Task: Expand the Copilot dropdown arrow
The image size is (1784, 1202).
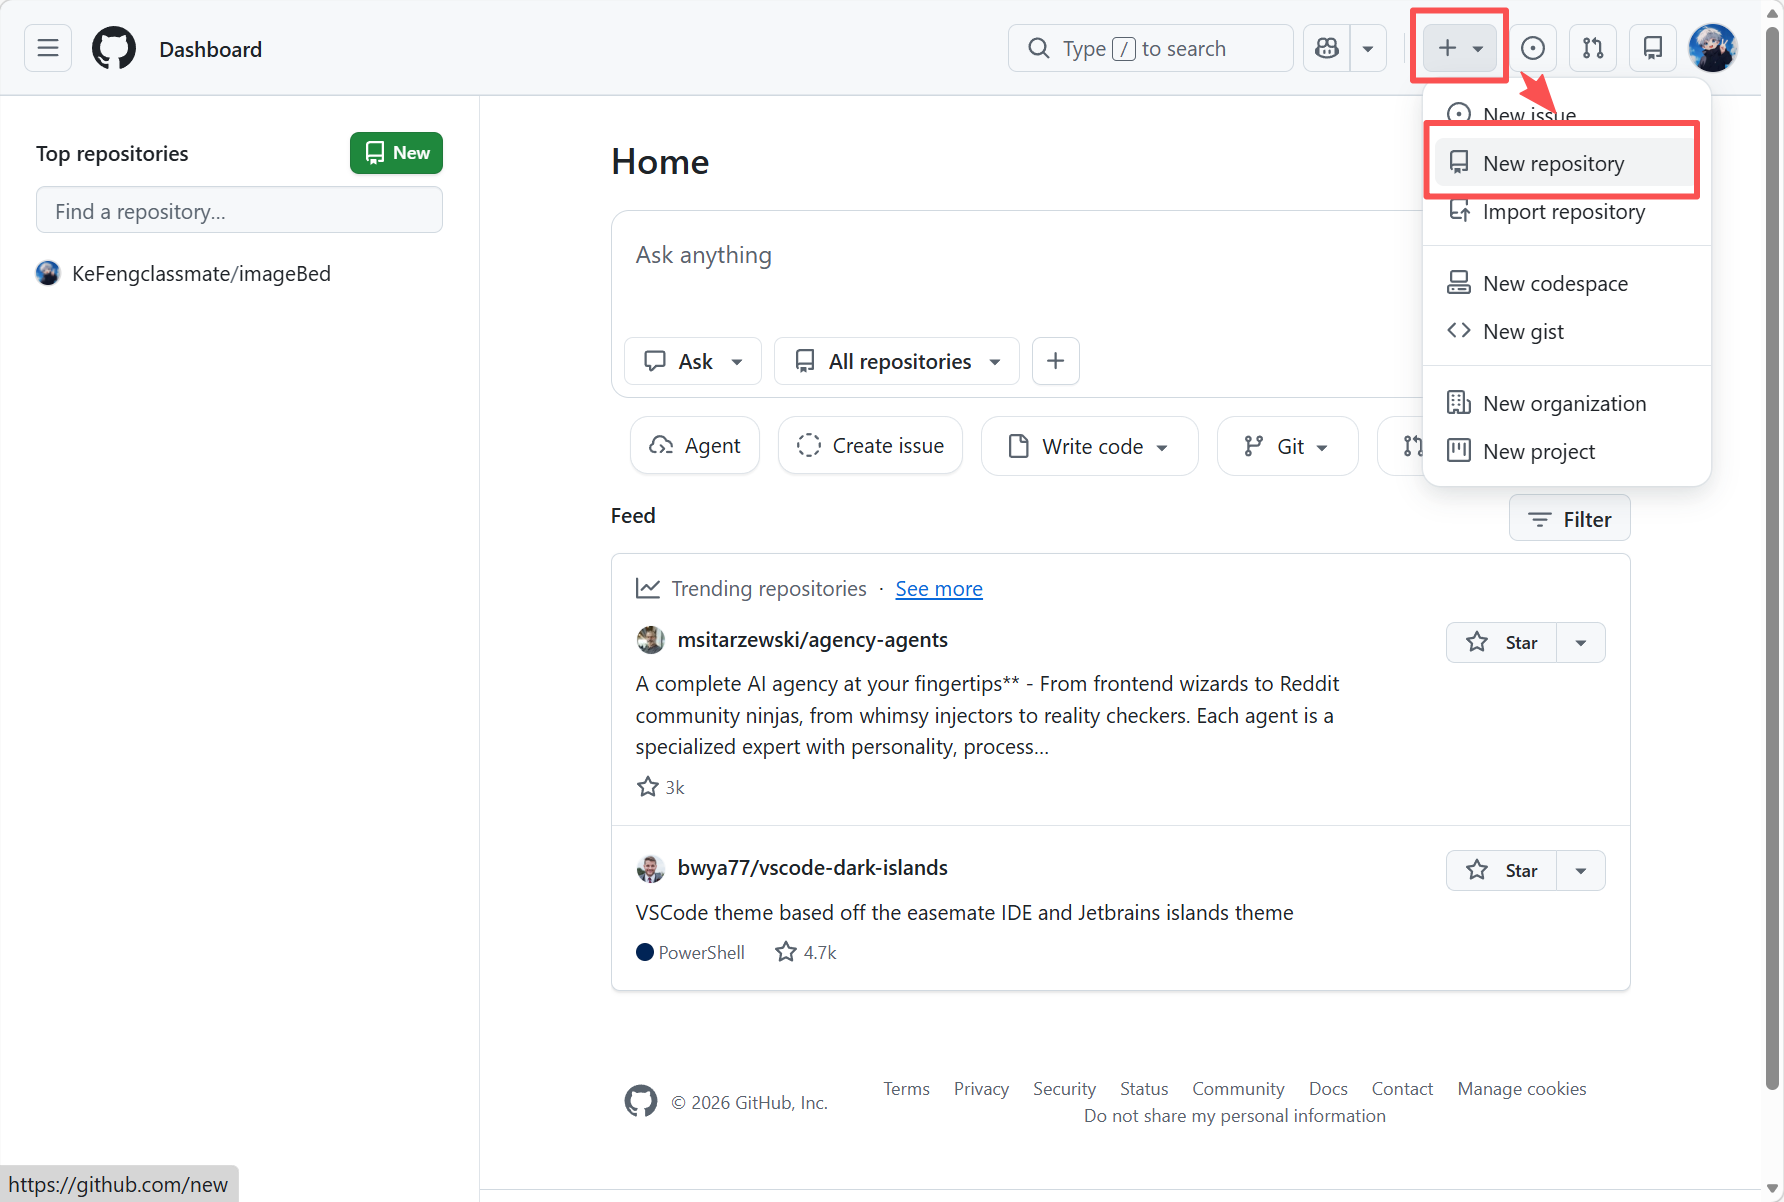Action: click(x=1368, y=48)
